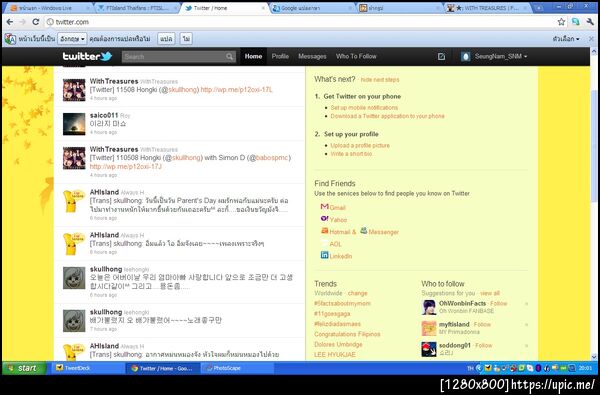Screen dimensions: 600x395
Task: Bookmark page with star icon
Action: click(x=561, y=22)
